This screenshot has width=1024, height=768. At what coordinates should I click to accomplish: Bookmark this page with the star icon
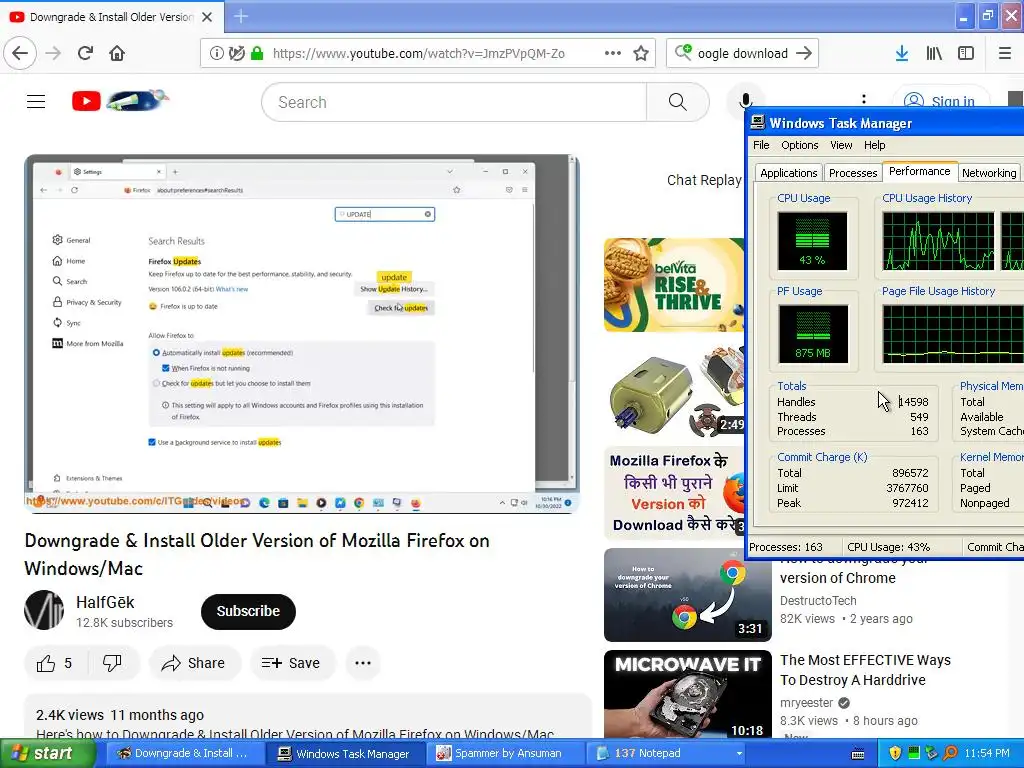tap(641, 54)
